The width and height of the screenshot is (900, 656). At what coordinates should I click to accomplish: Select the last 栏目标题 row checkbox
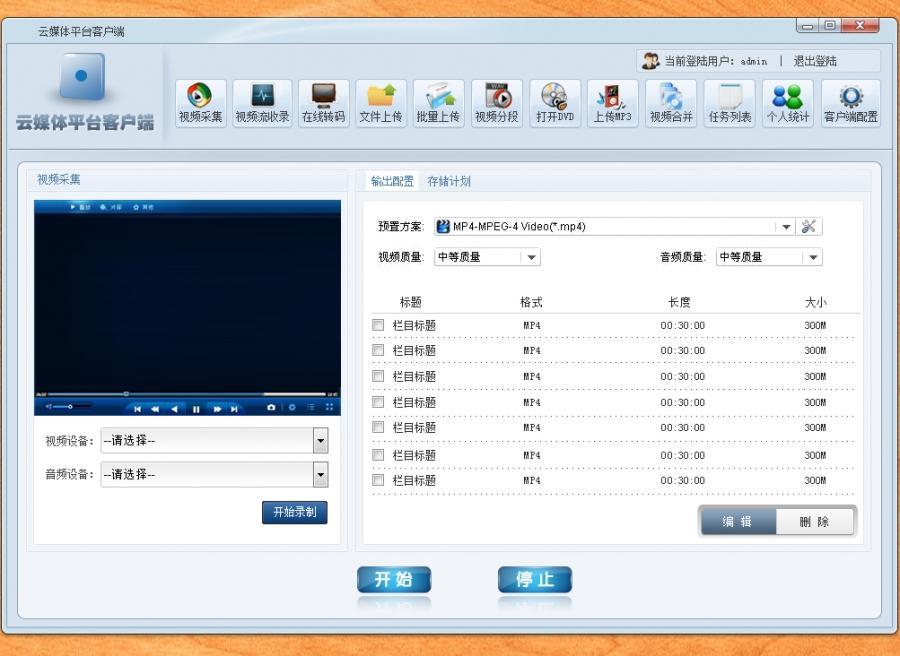pyautogui.click(x=378, y=480)
